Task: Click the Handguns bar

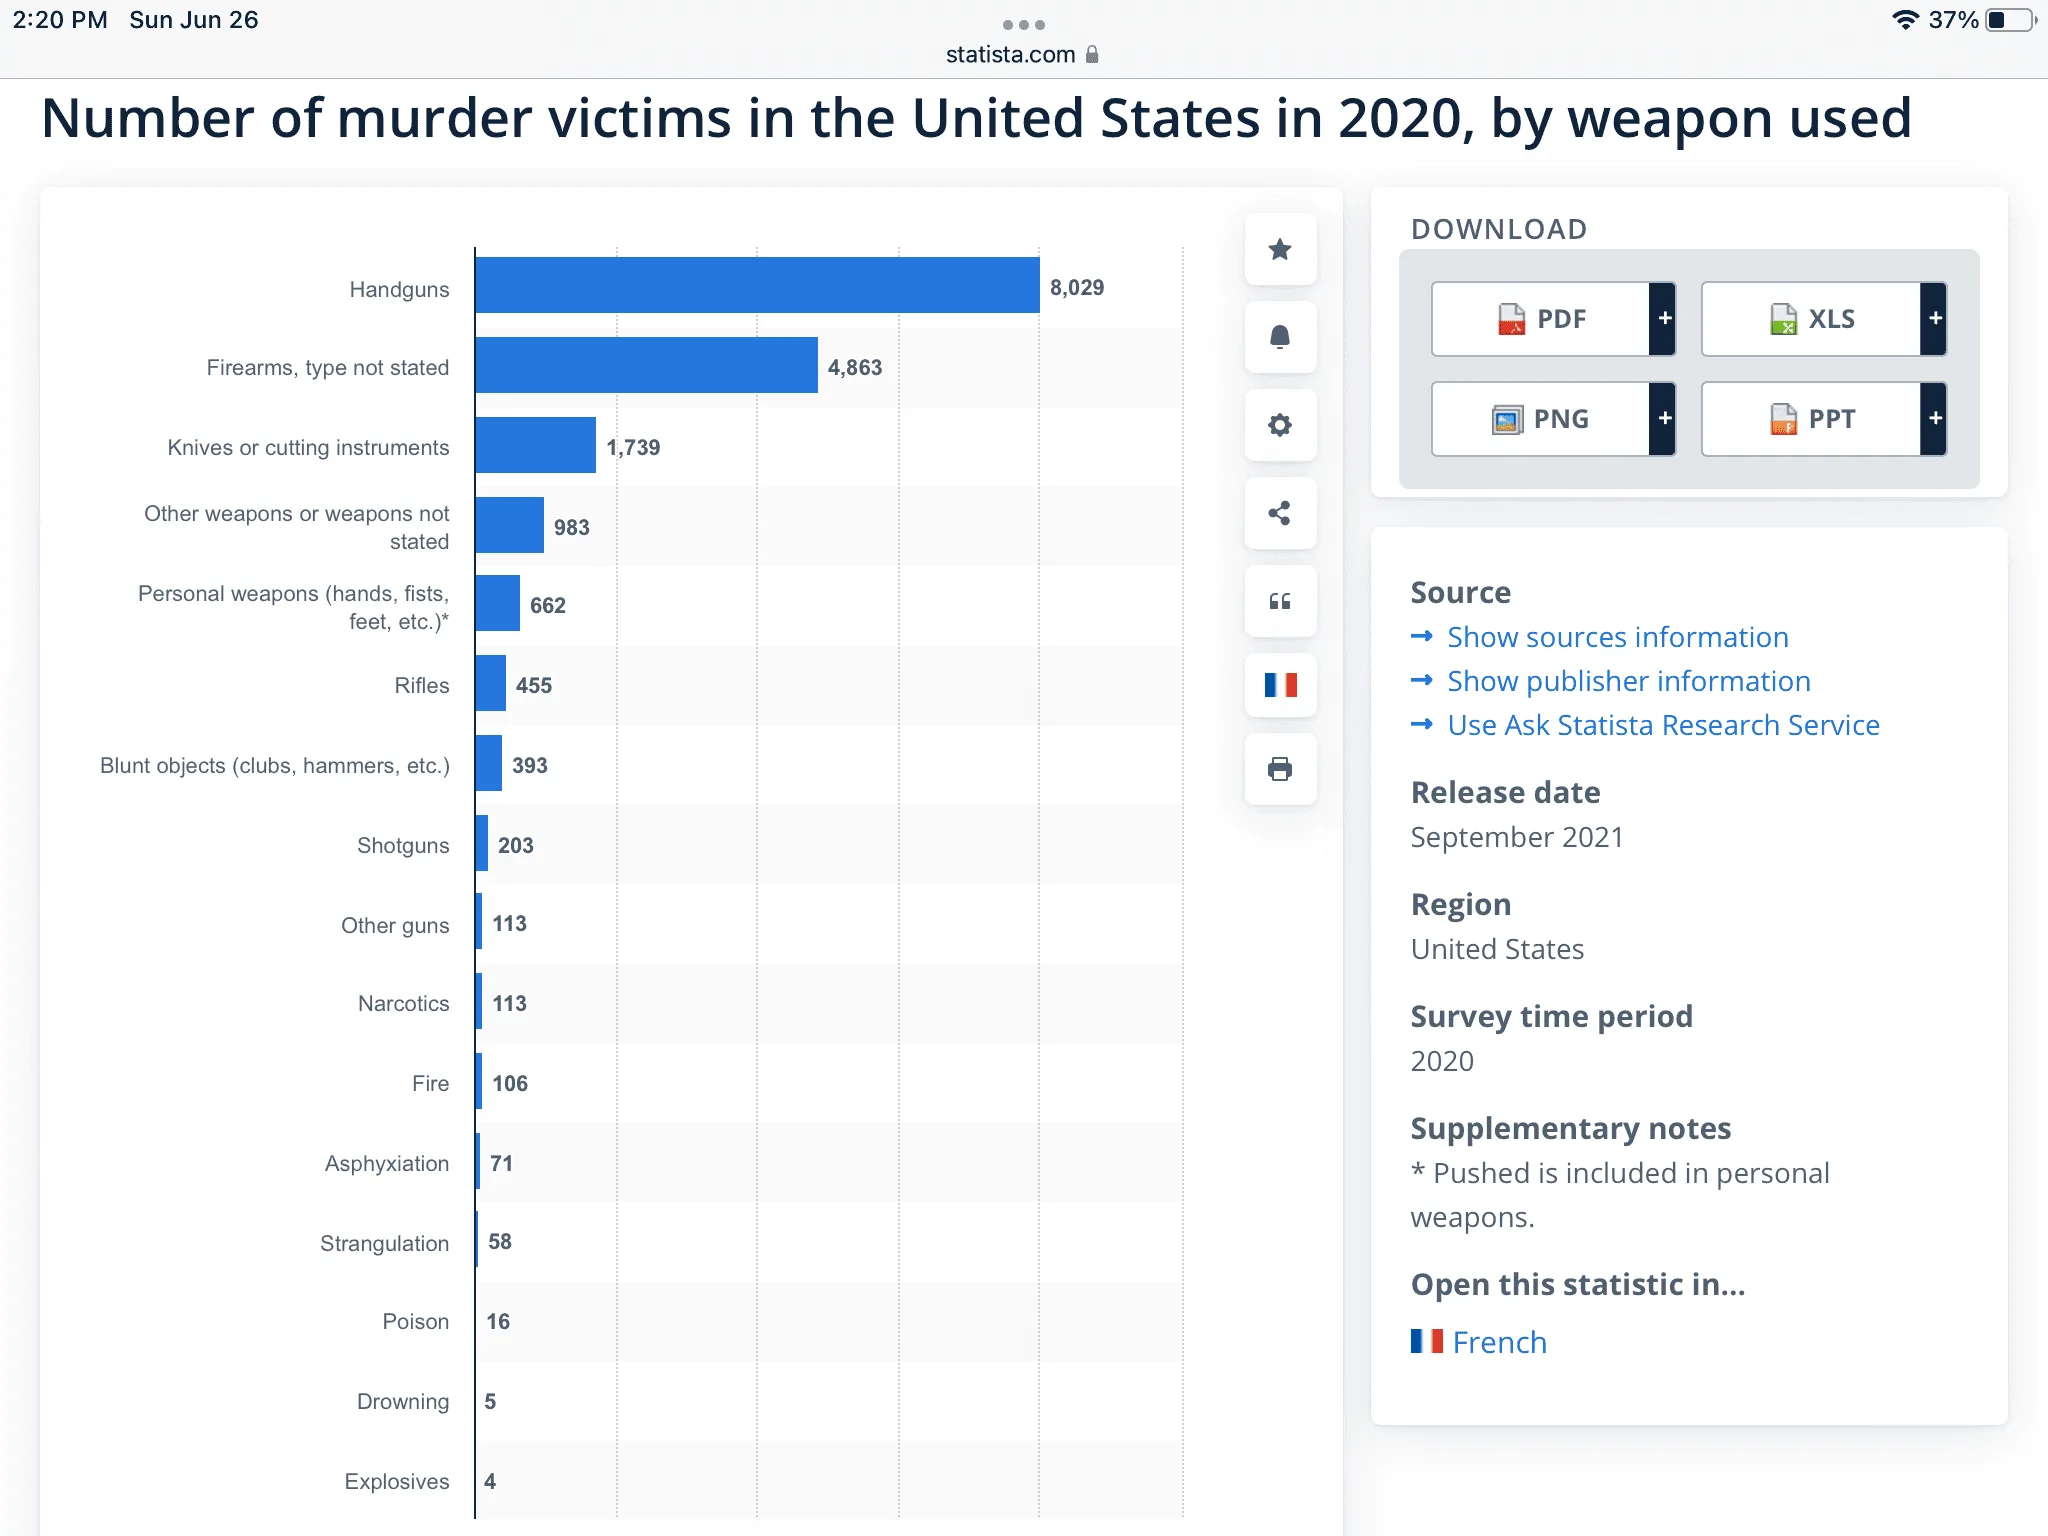Action: 757,285
